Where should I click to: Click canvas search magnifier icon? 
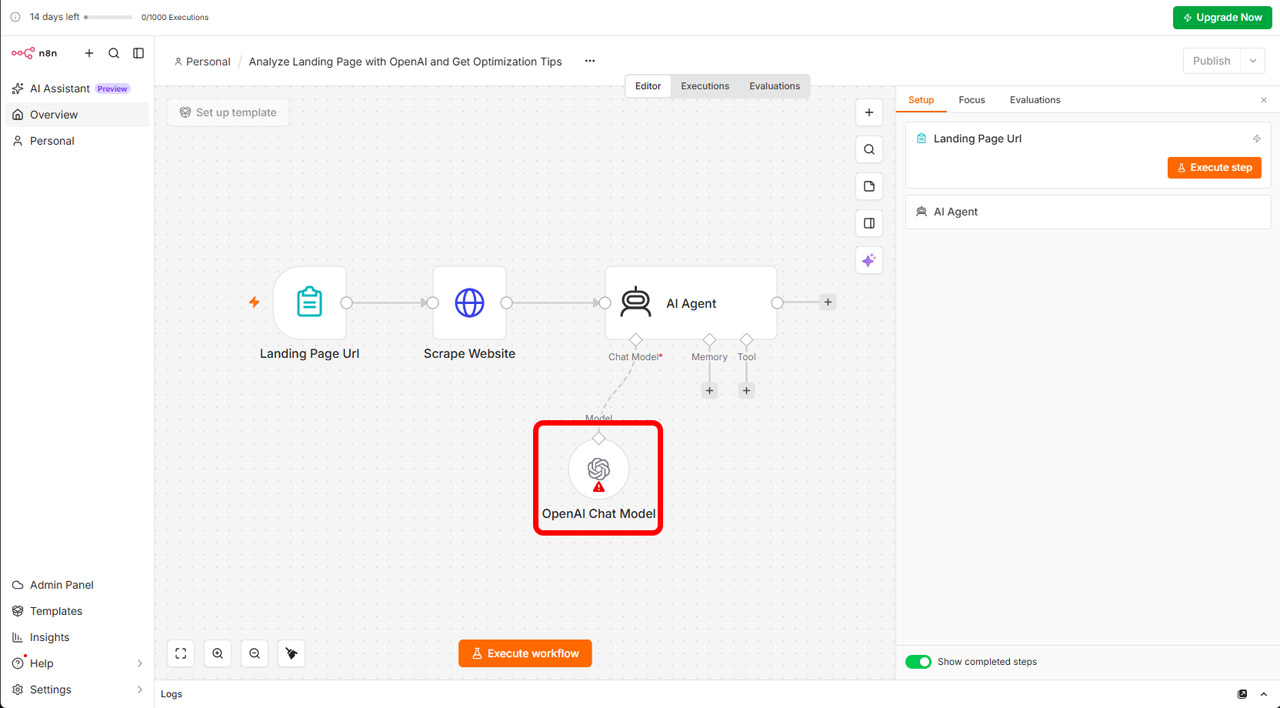tap(869, 150)
